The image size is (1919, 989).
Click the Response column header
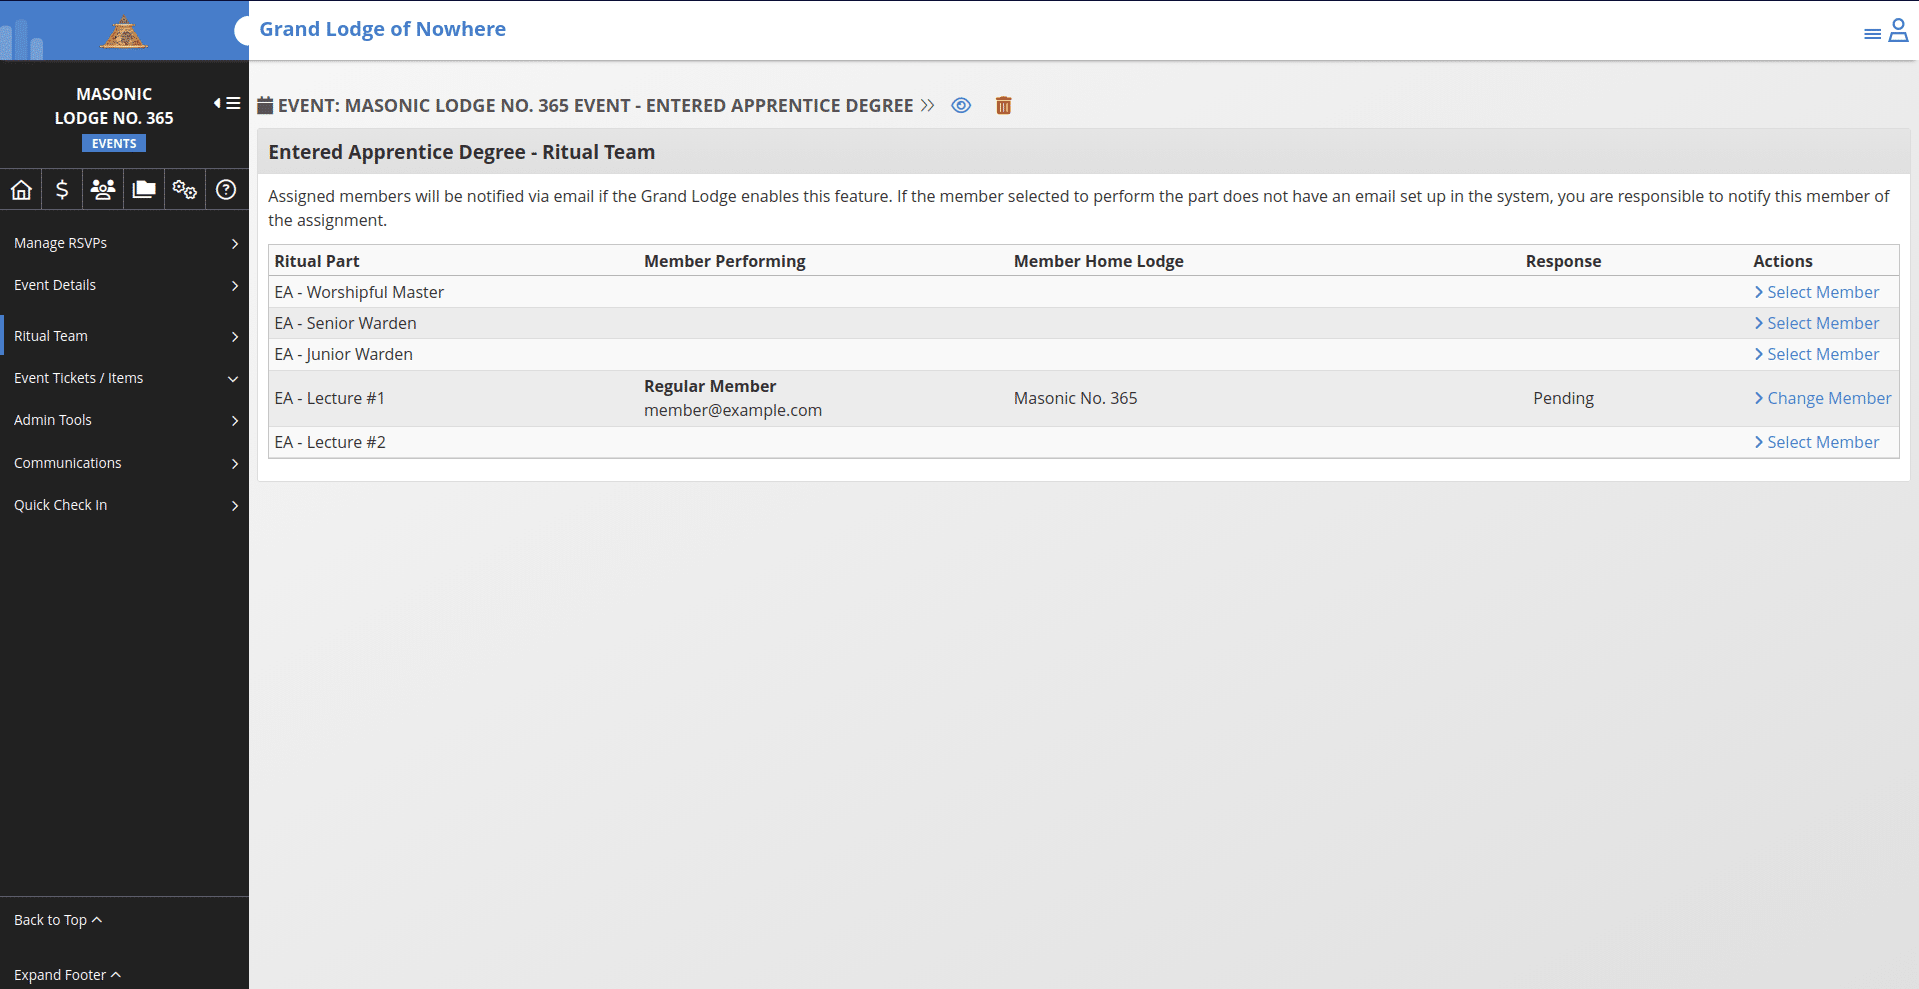point(1563,261)
